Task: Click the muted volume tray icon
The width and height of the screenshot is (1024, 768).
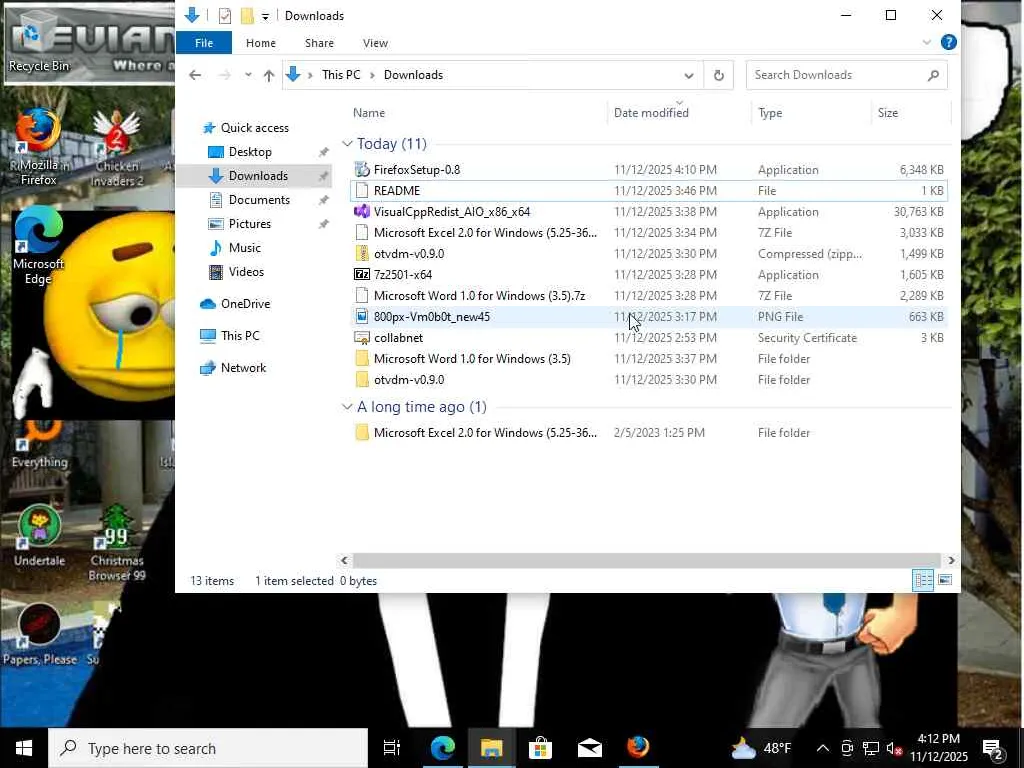Action: point(893,748)
